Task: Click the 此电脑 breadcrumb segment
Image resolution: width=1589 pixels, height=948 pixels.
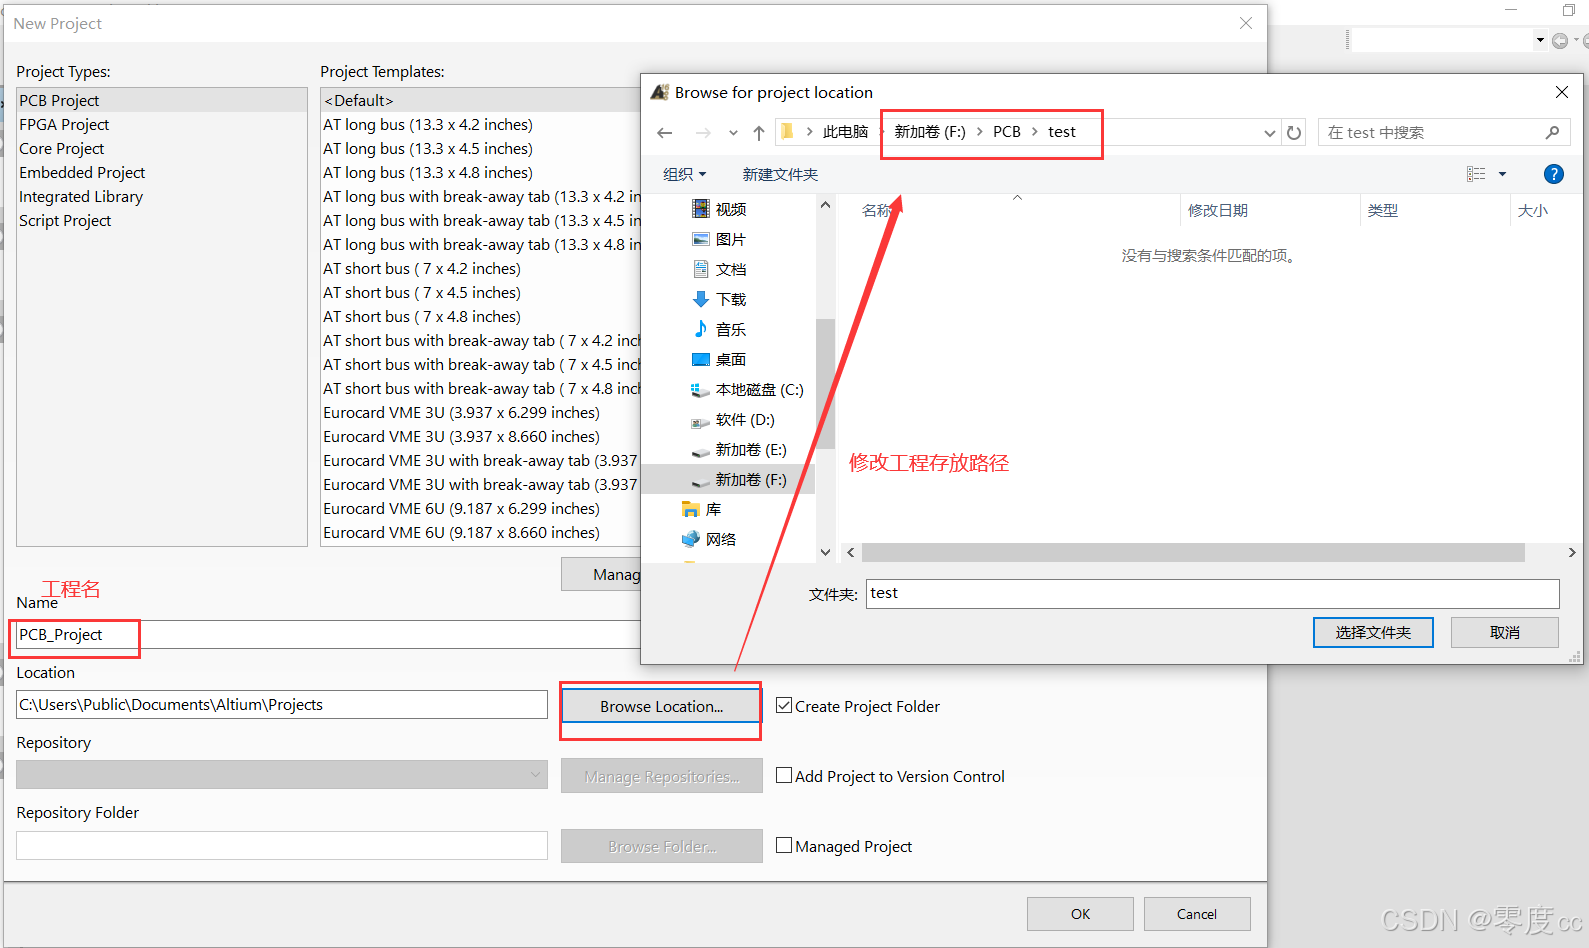Action: click(x=845, y=132)
